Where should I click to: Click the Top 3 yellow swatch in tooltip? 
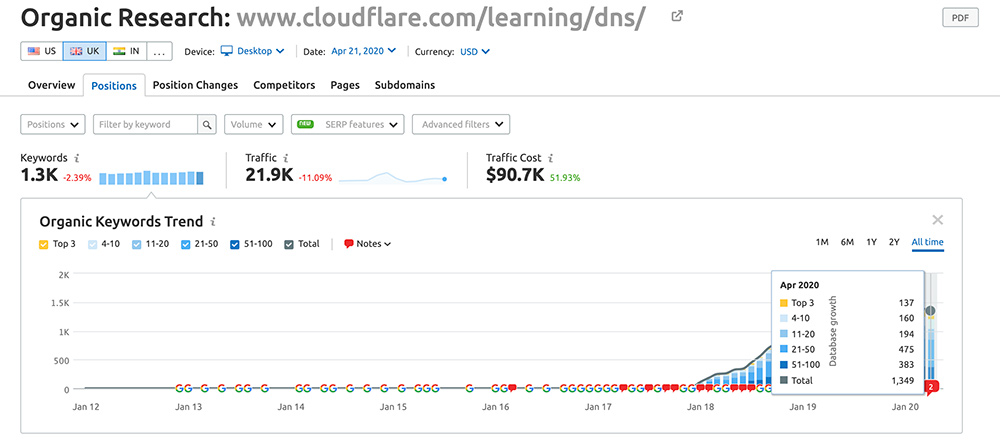pyautogui.click(x=784, y=303)
